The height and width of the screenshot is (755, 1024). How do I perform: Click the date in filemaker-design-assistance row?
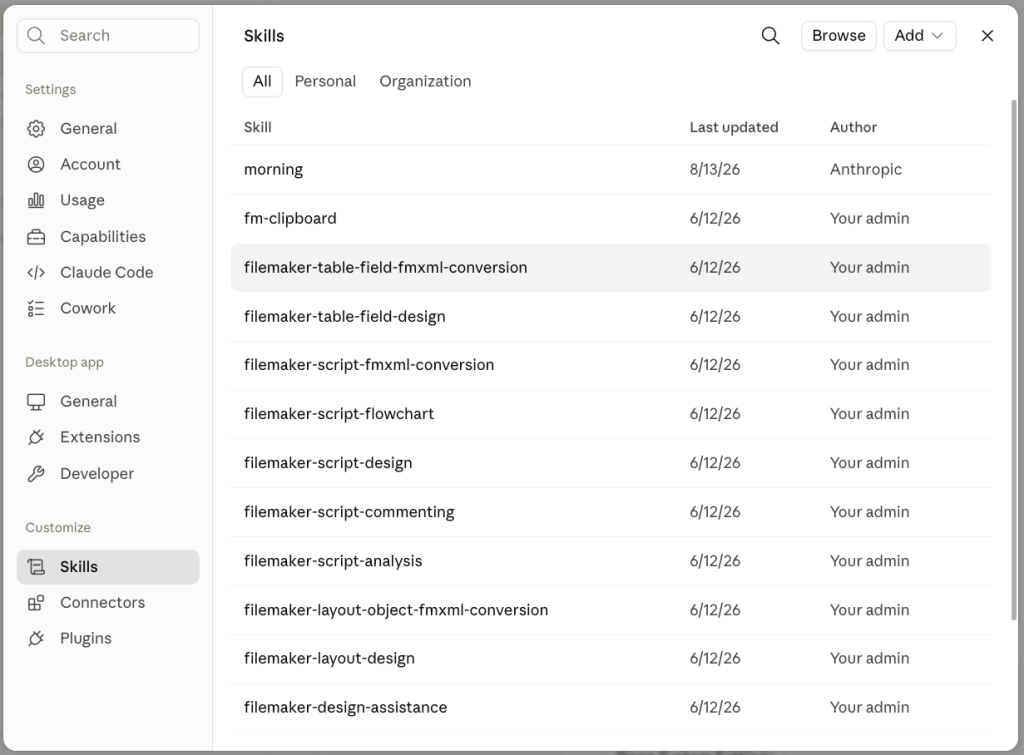714,707
